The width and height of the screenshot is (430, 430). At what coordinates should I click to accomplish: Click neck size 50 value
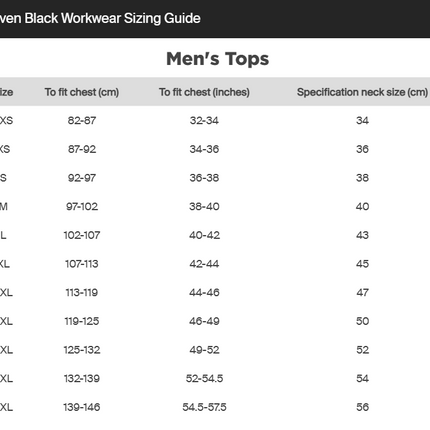362,321
